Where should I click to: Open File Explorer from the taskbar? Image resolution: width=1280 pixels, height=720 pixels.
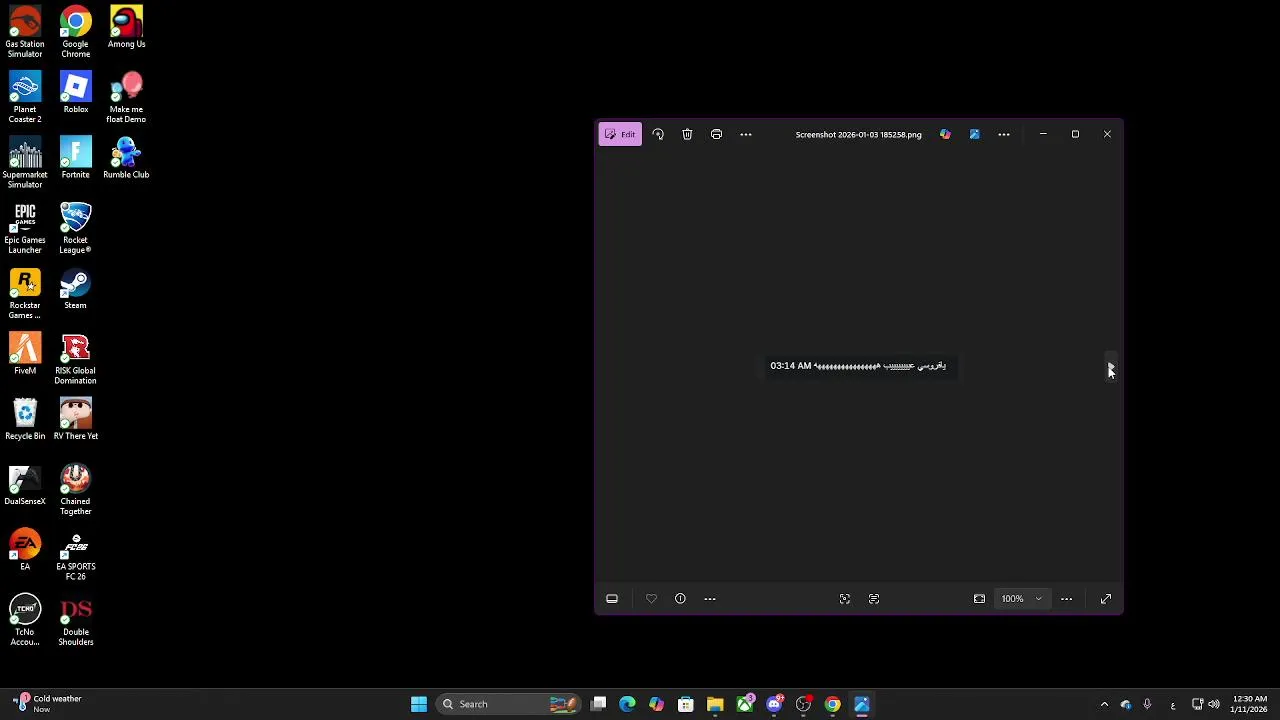click(715, 704)
